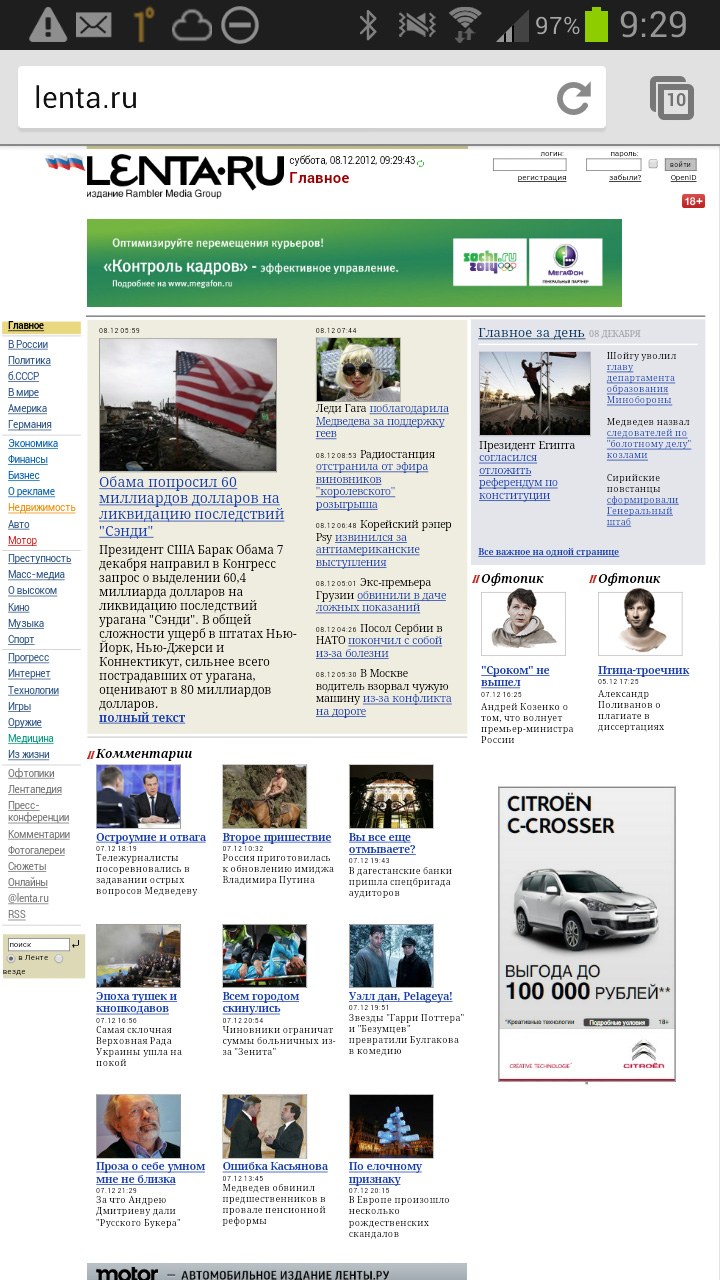
Task: Click the 'регистрация' link
Action: pyautogui.click(x=541, y=178)
